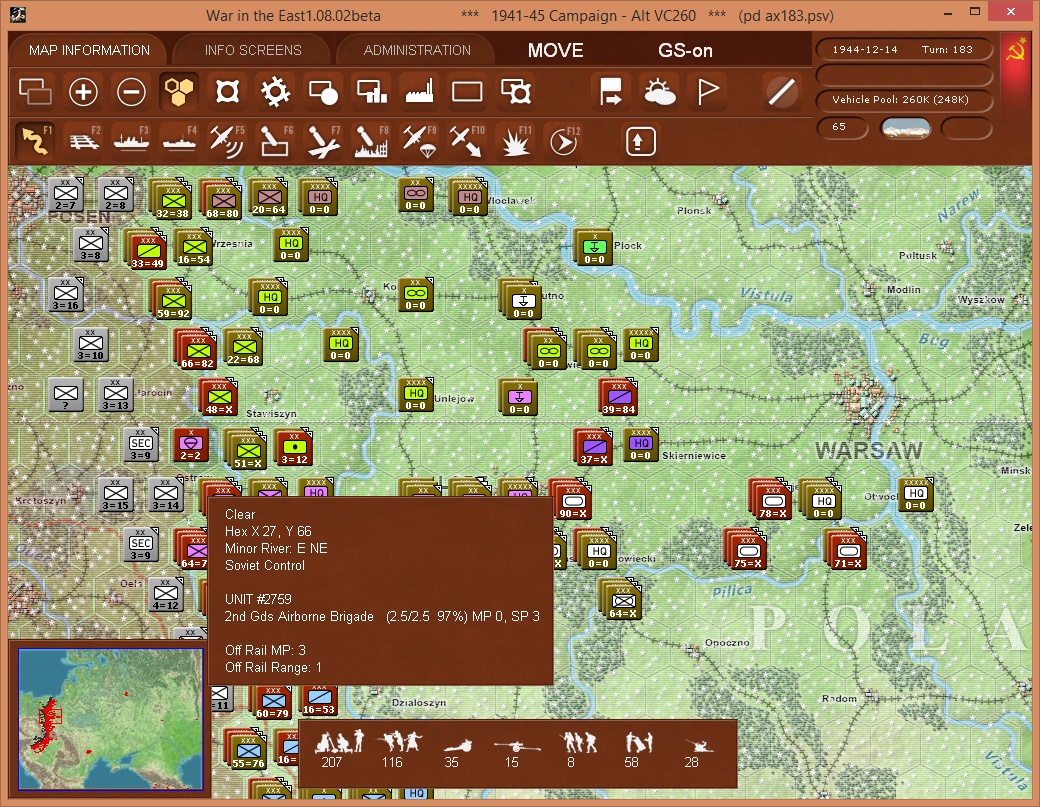Viewport: 1040px width, 807px height.
Task: Select the 90=X tank unit stack
Action: click(571, 499)
